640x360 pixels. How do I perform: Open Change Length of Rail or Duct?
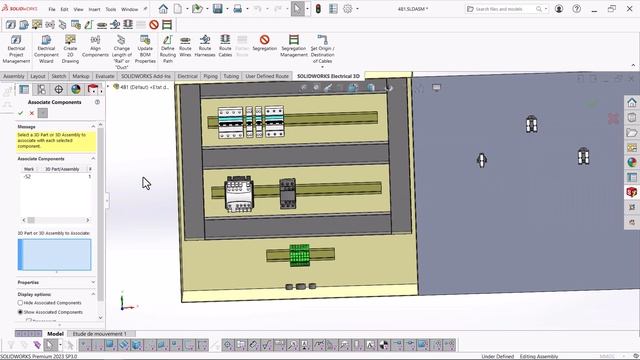pos(122,52)
